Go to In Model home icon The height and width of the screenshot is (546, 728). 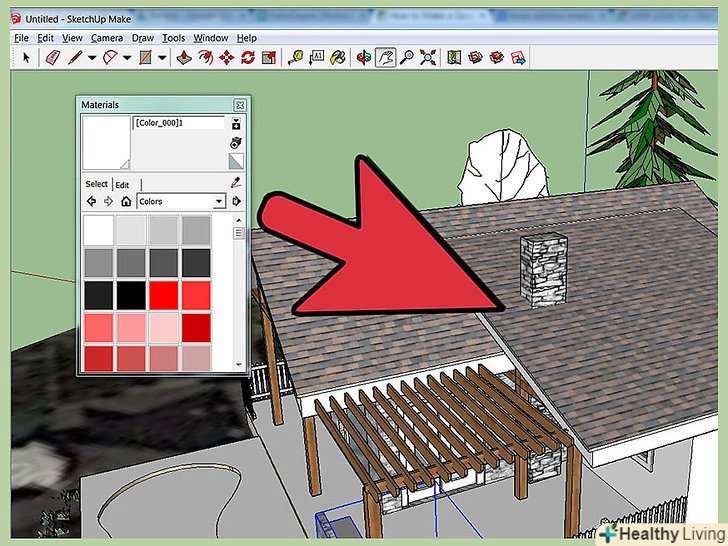pyautogui.click(x=126, y=201)
